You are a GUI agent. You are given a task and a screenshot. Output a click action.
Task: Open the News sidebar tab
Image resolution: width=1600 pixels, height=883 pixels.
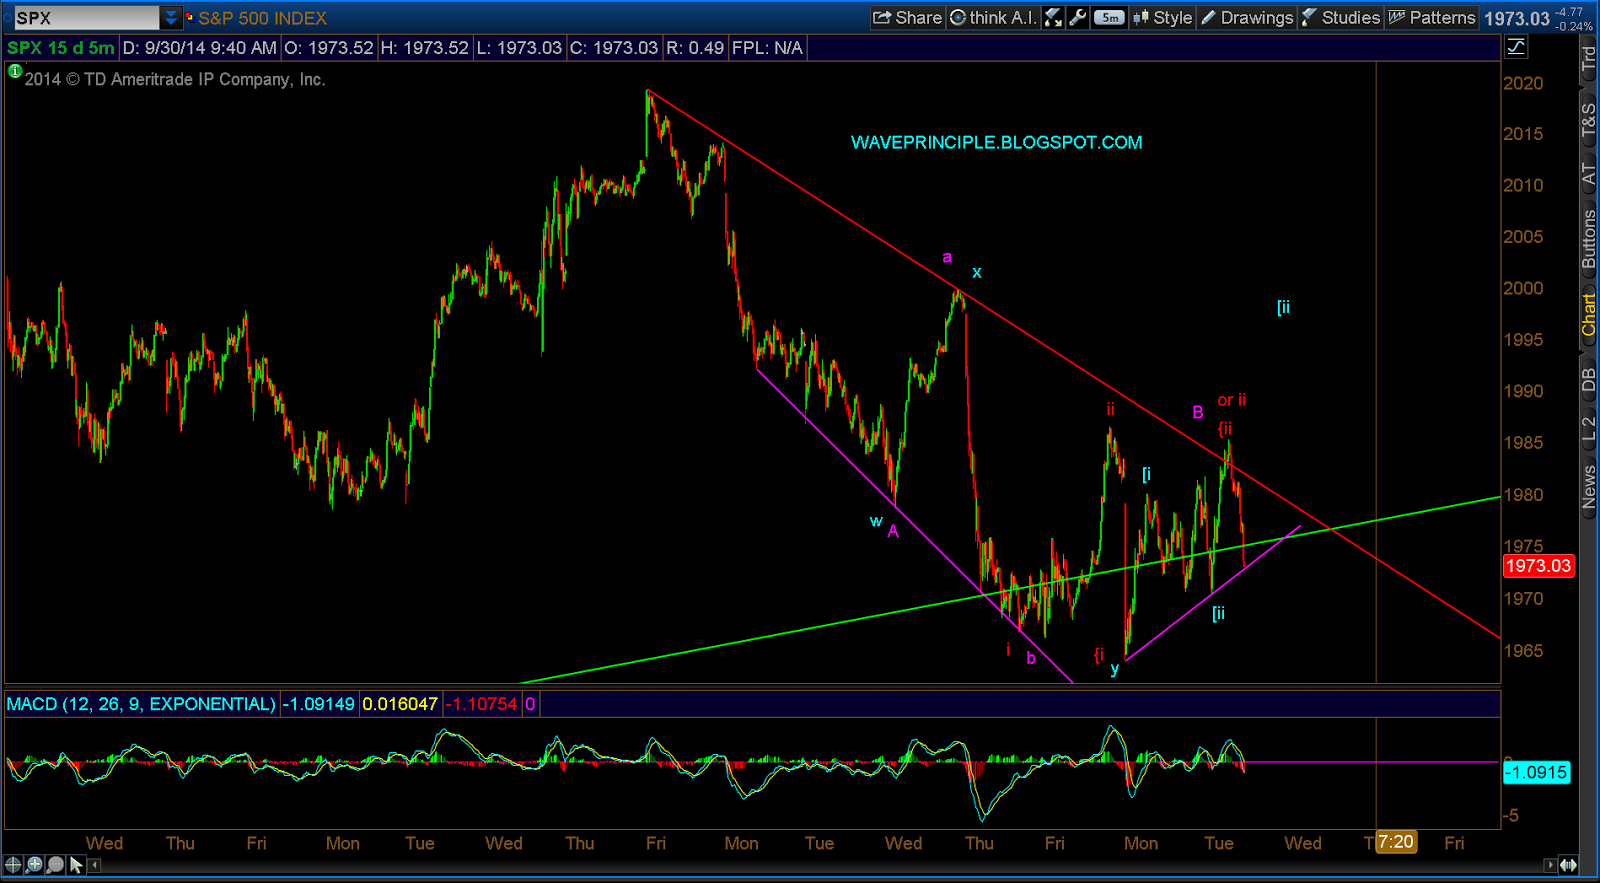pyautogui.click(x=1588, y=486)
